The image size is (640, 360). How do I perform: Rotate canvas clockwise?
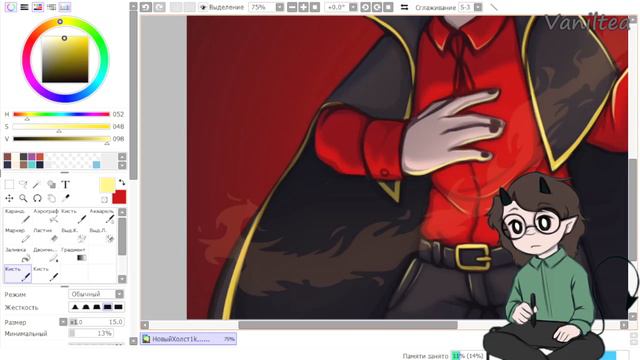377,7
